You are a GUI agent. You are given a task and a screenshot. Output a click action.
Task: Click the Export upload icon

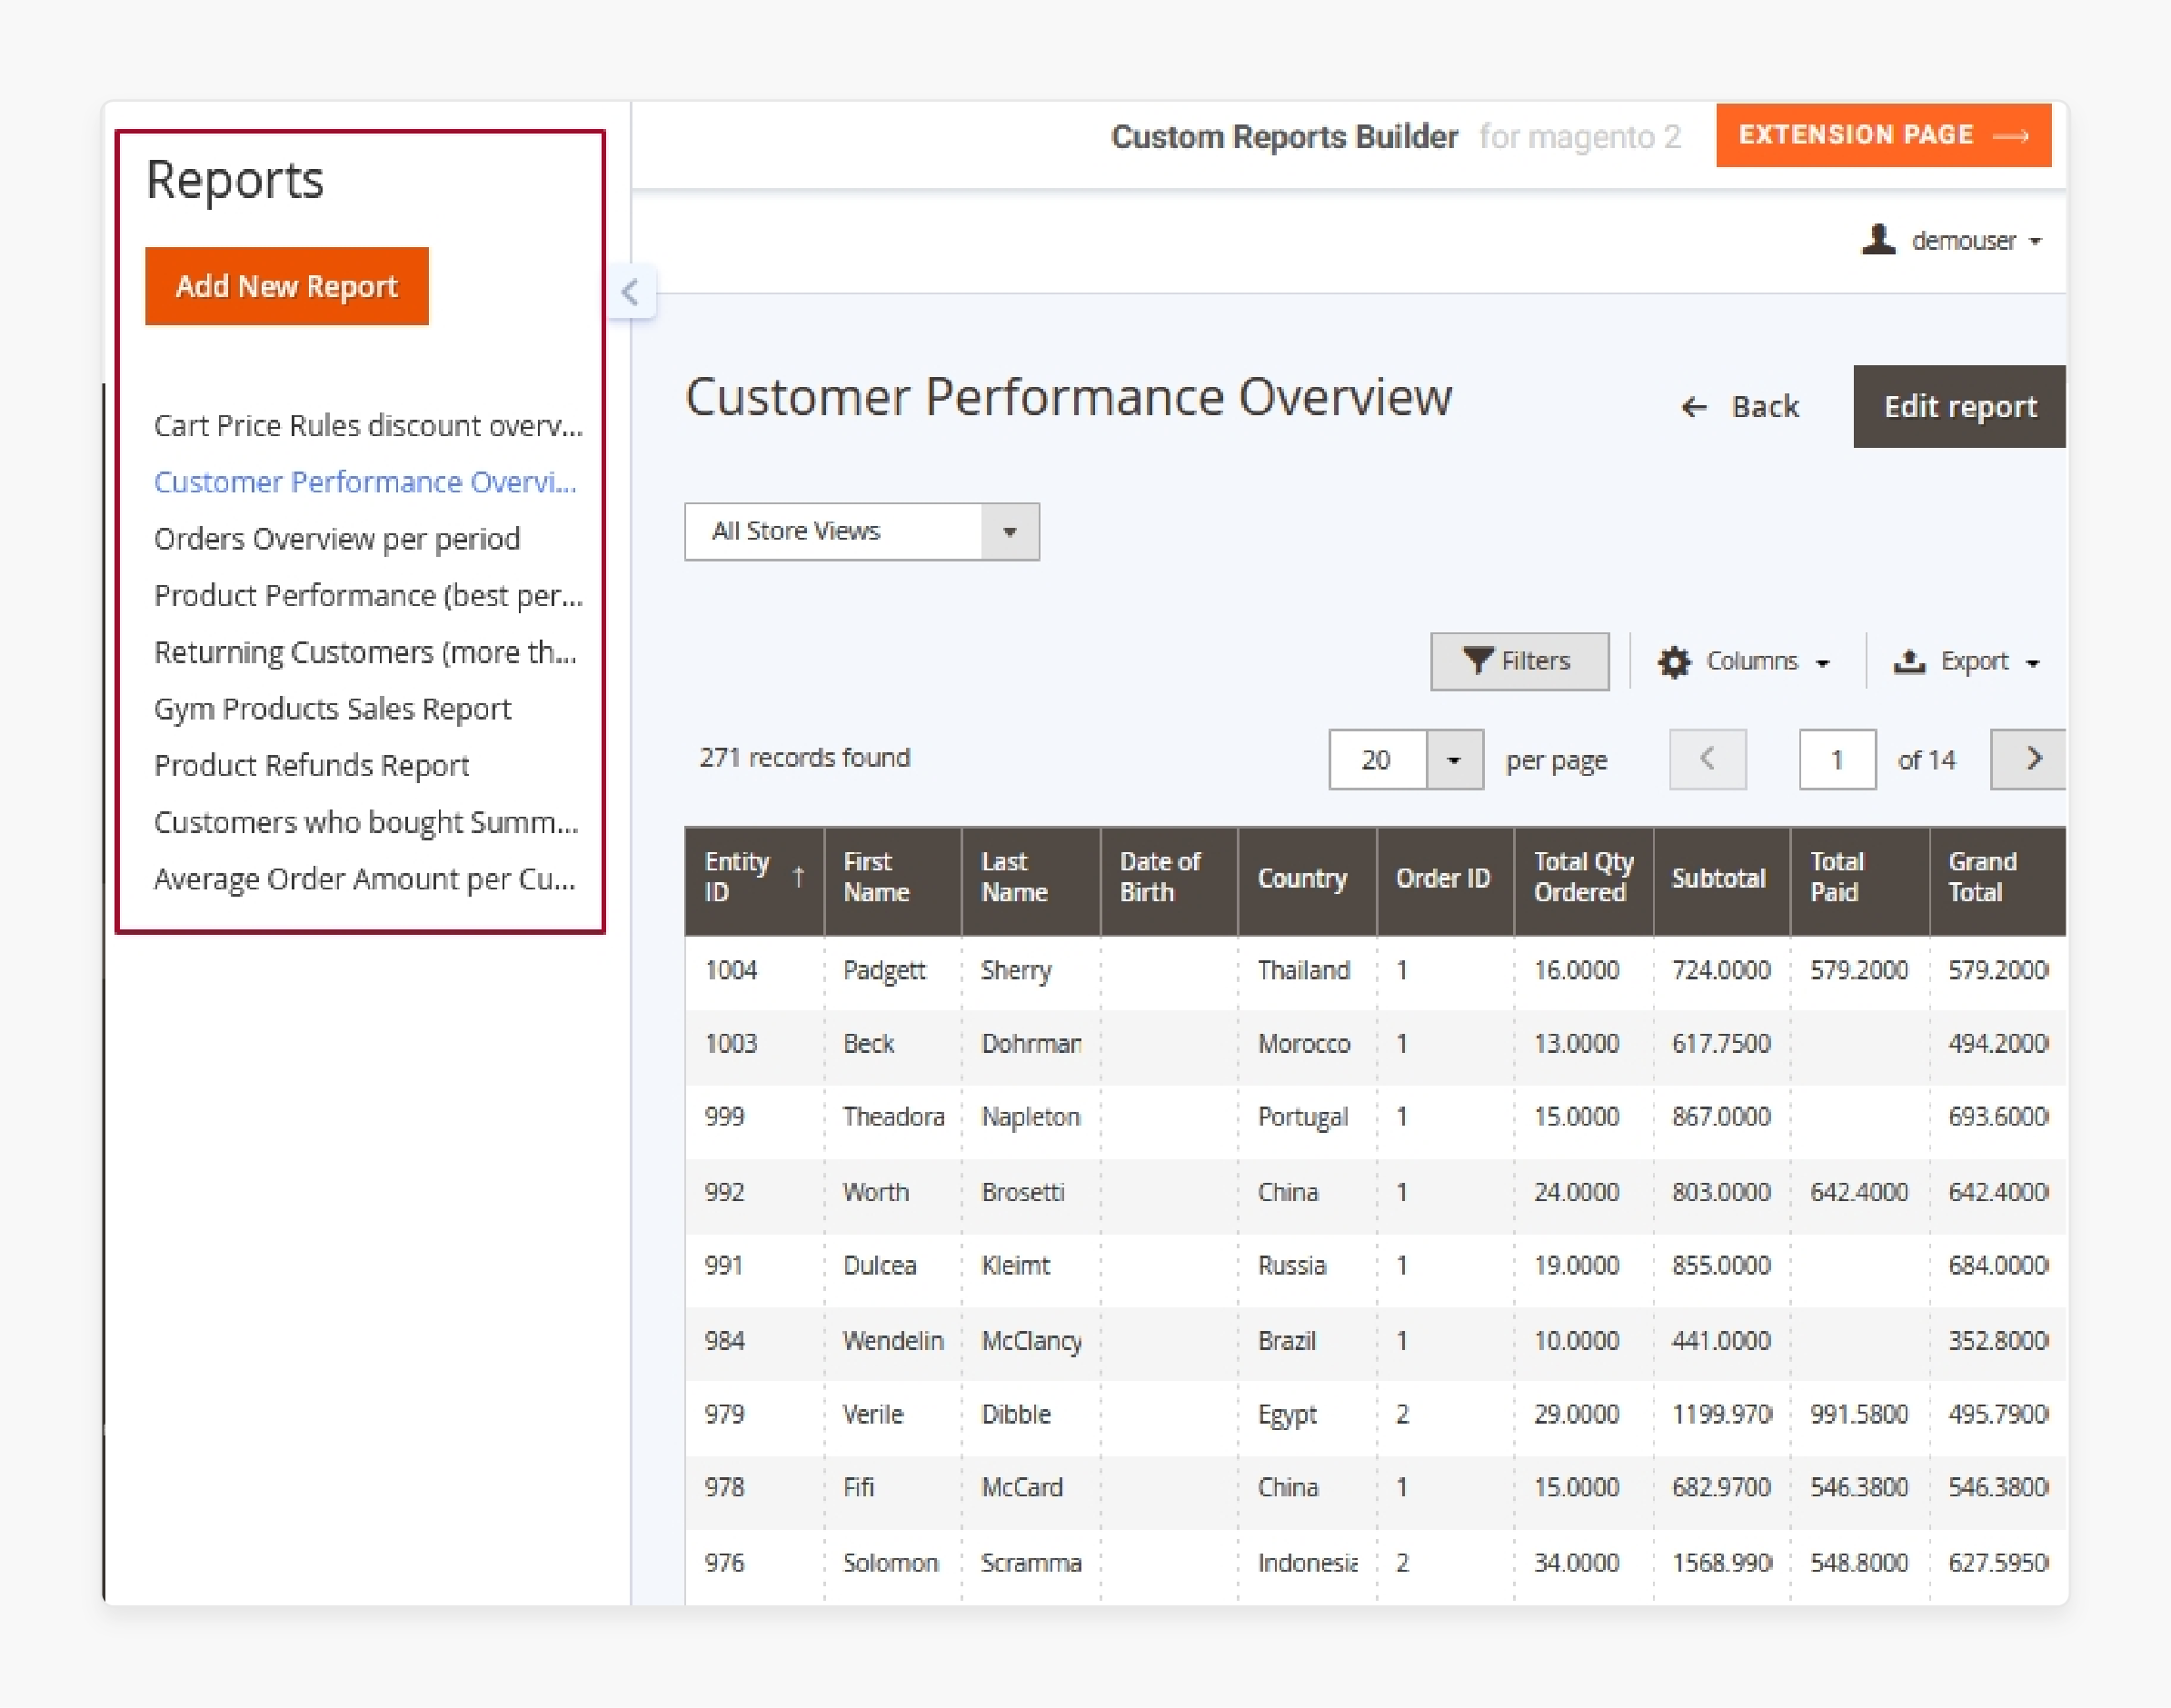coord(1909,661)
